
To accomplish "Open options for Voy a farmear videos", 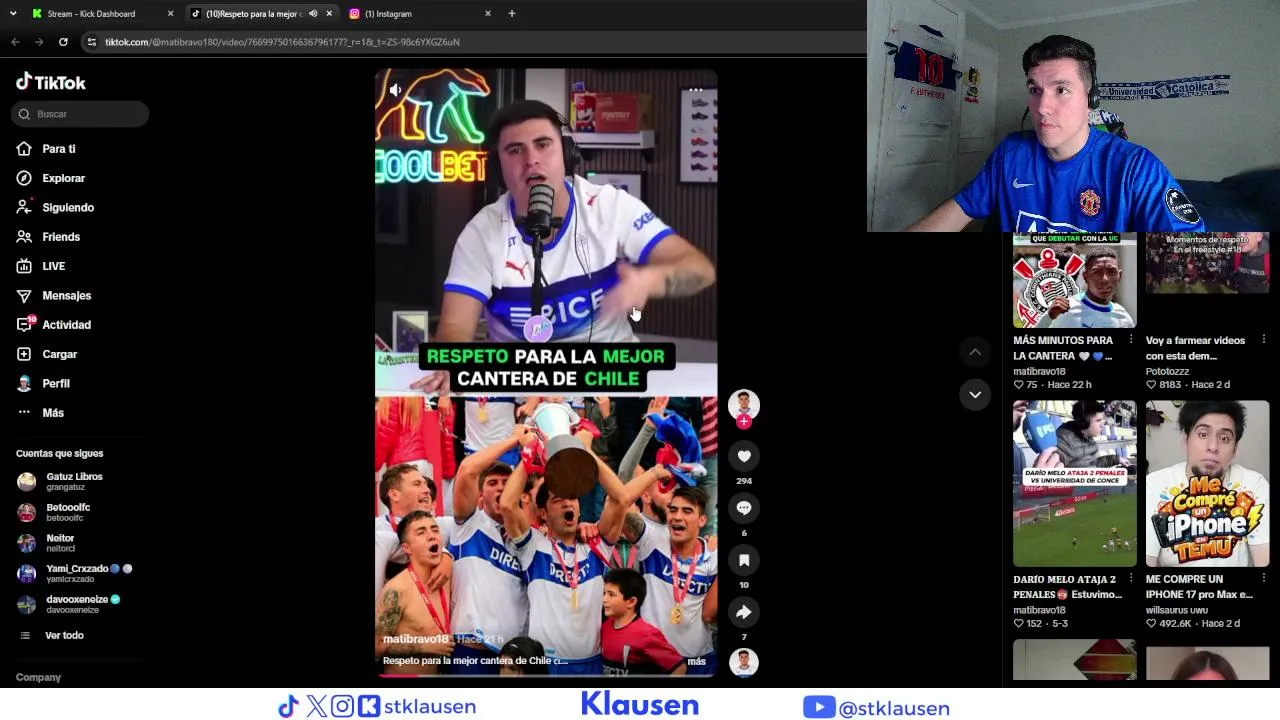I will [x=1264, y=340].
